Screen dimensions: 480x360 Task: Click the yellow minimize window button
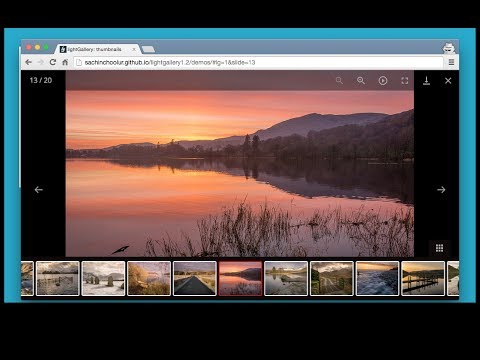(37, 48)
